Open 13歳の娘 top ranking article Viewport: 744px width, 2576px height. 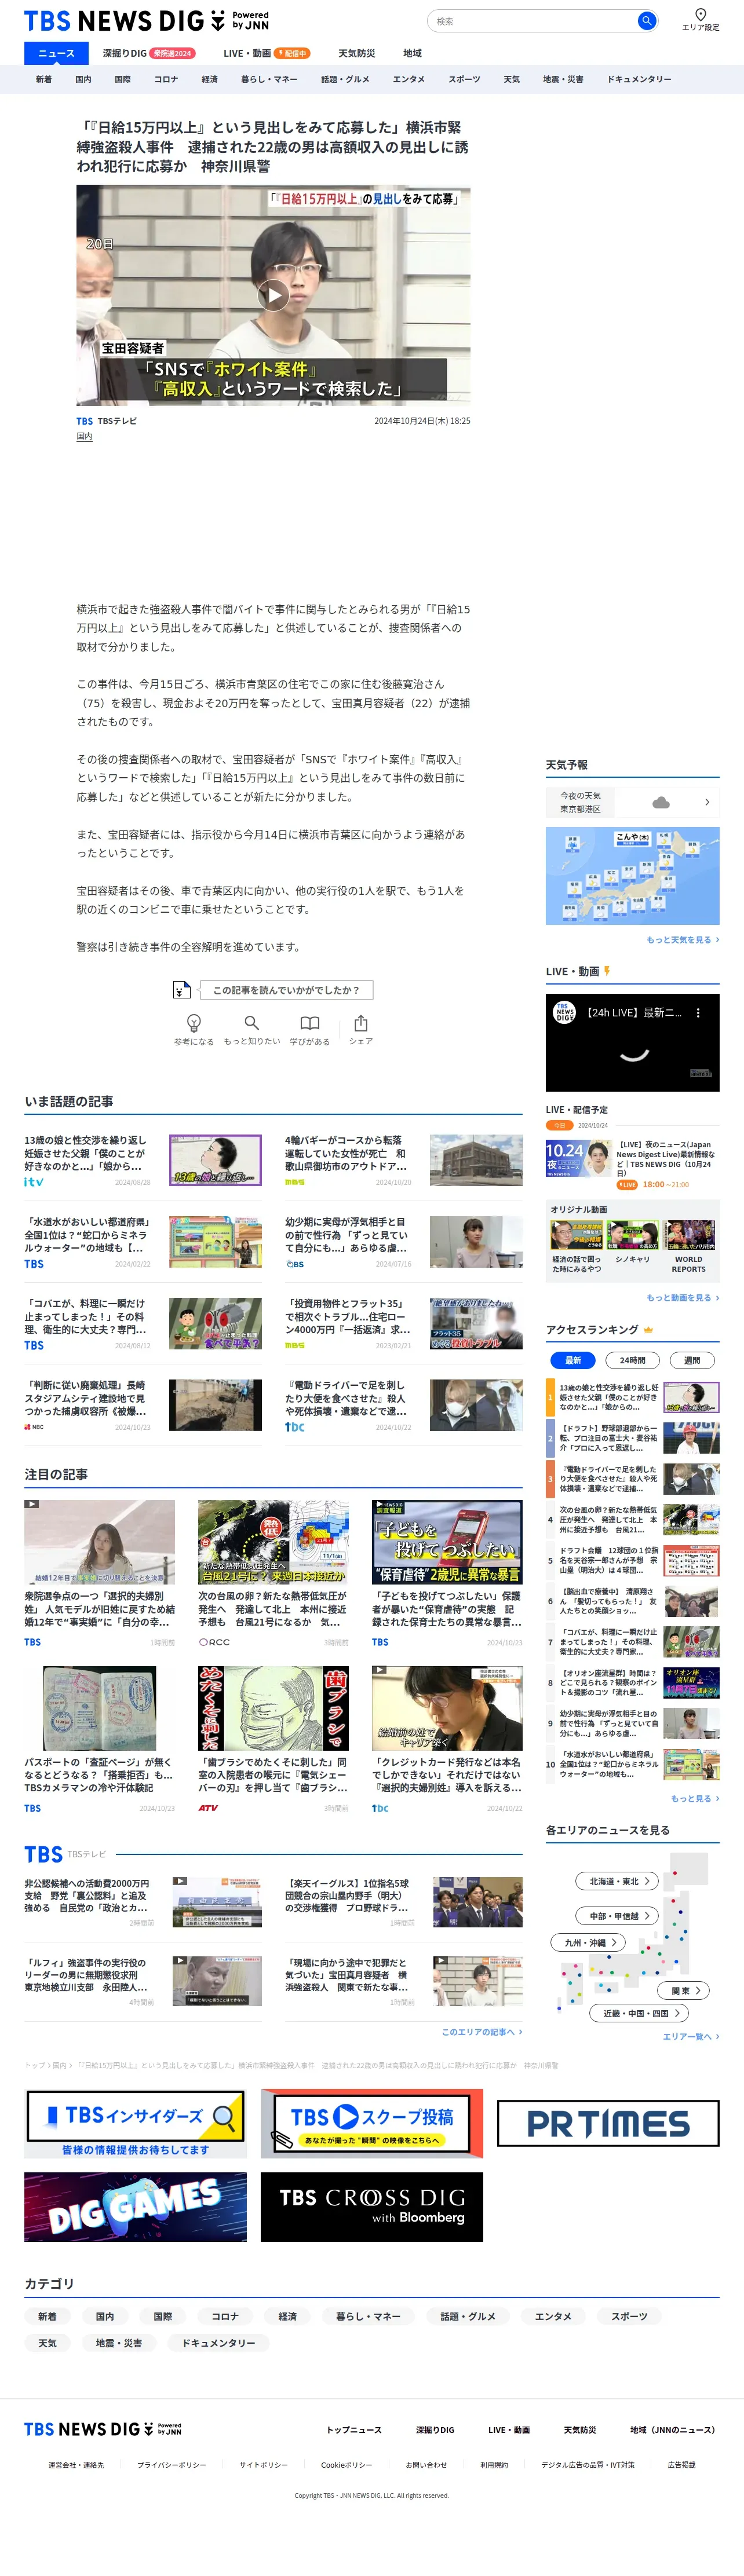632,1397
